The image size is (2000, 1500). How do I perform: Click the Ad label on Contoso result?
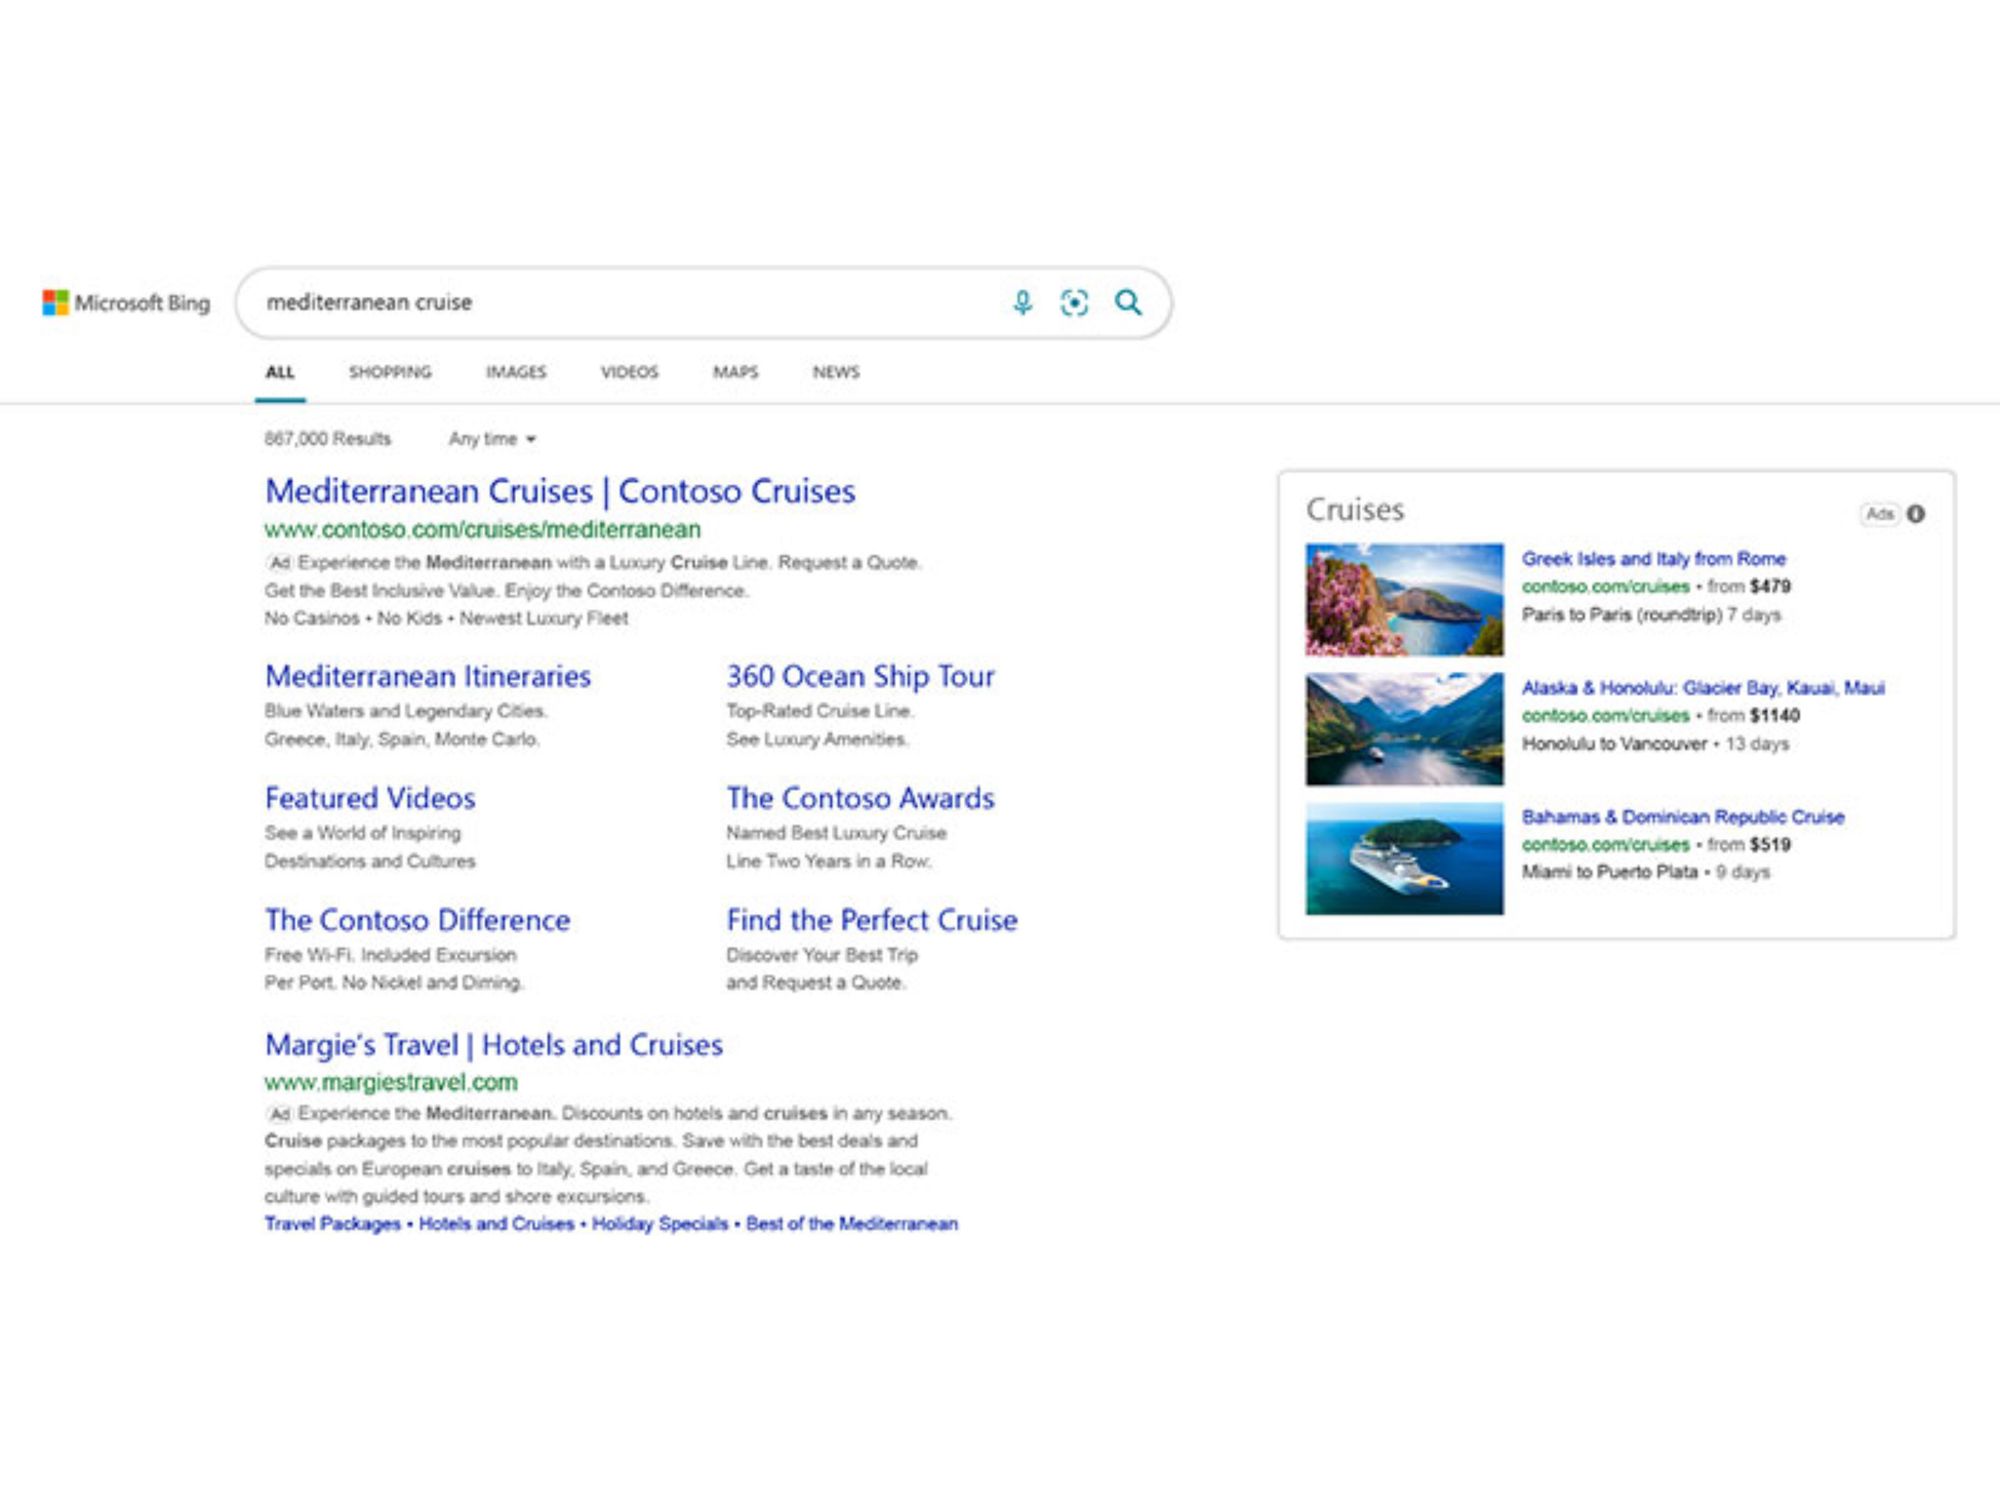(x=279, y=562)
